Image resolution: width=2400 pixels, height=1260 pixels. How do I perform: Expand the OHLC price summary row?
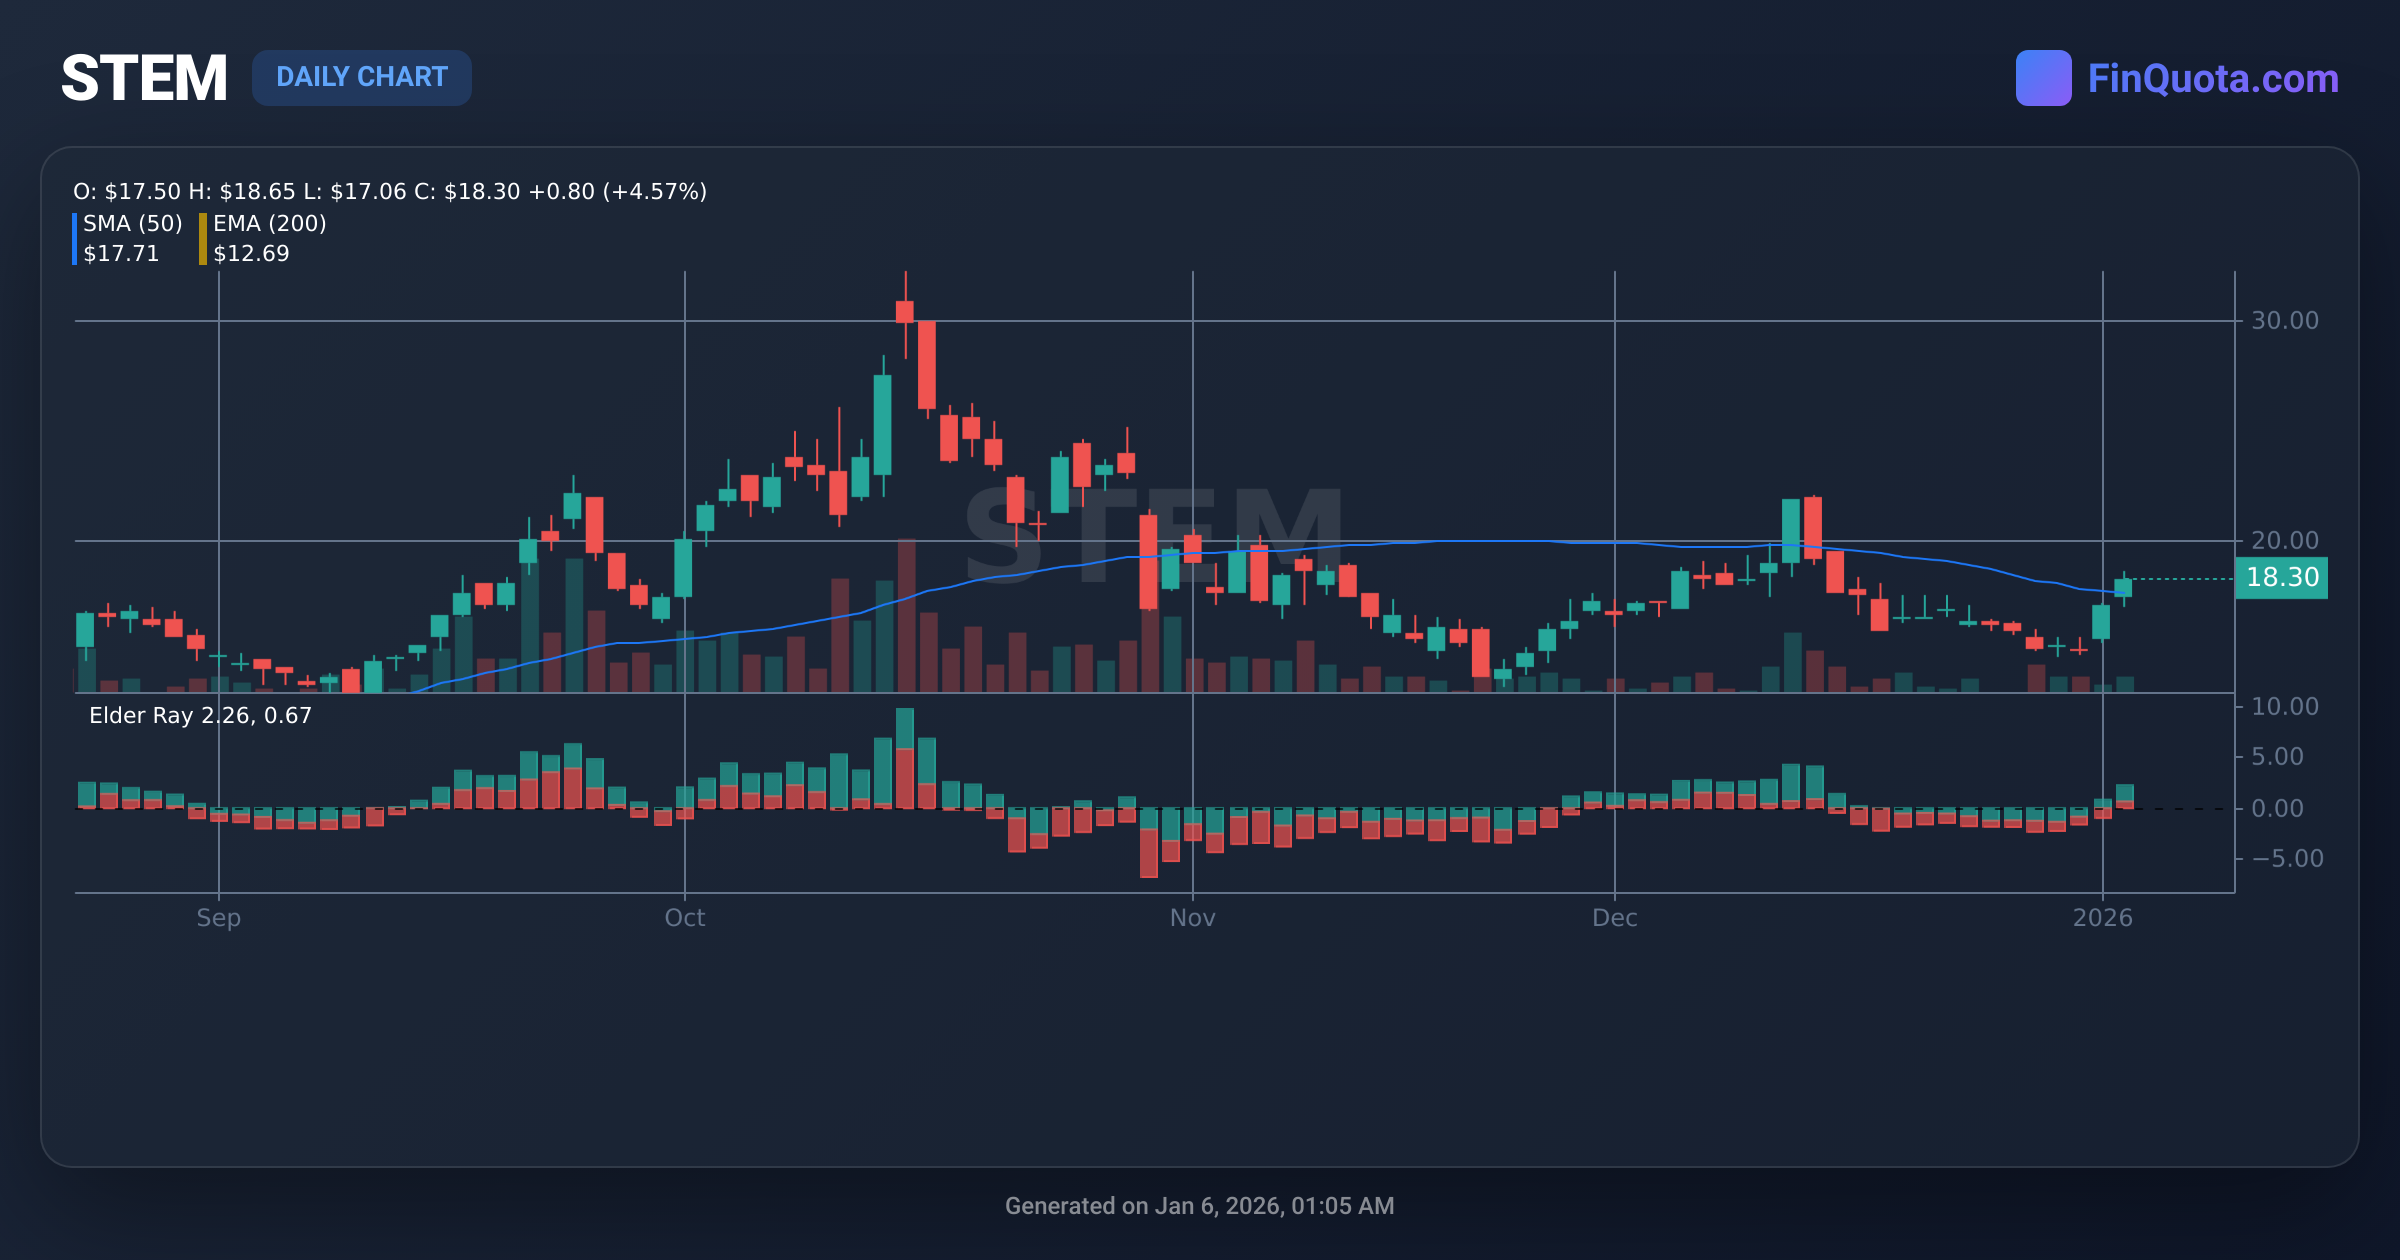(390, 191)
